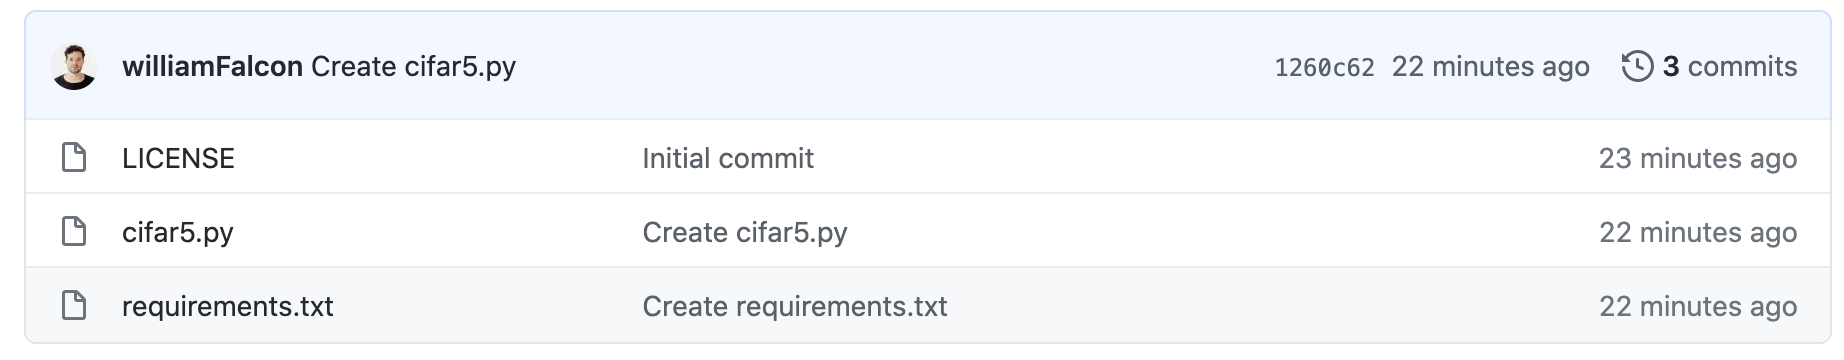
Task: Open commit hash 1260c62
Action: [x=1324, y=68]
